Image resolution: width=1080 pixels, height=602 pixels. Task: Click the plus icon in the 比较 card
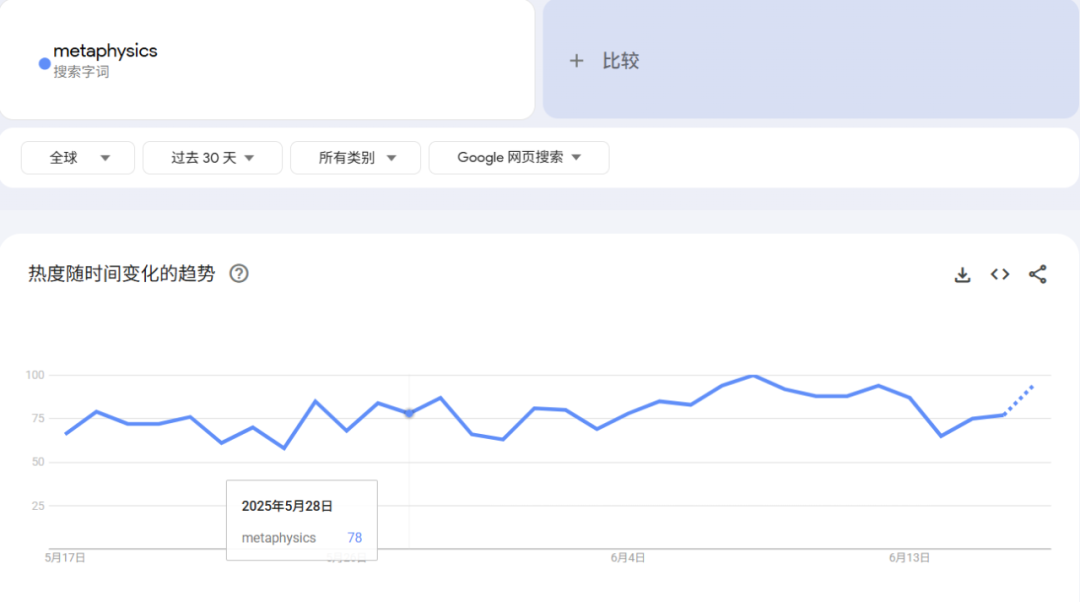[x=576, y=61]
